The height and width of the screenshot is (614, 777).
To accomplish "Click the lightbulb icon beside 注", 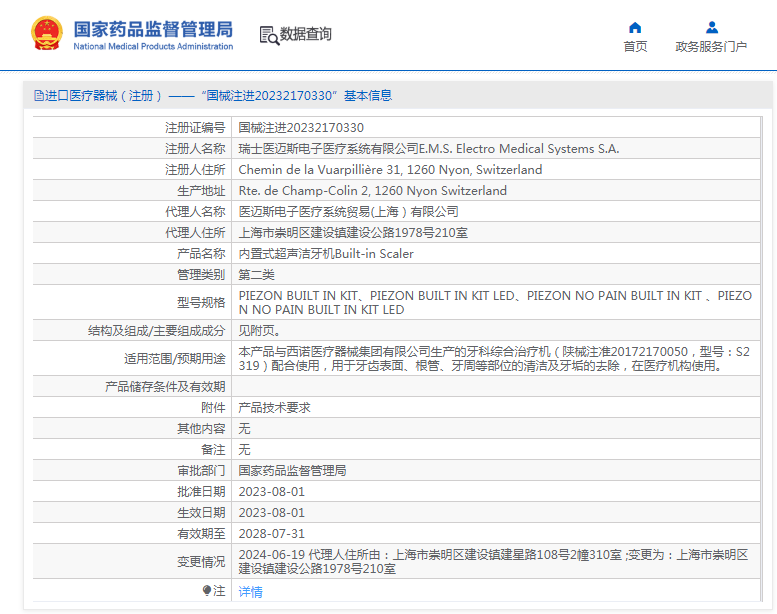I will point(207,591).
